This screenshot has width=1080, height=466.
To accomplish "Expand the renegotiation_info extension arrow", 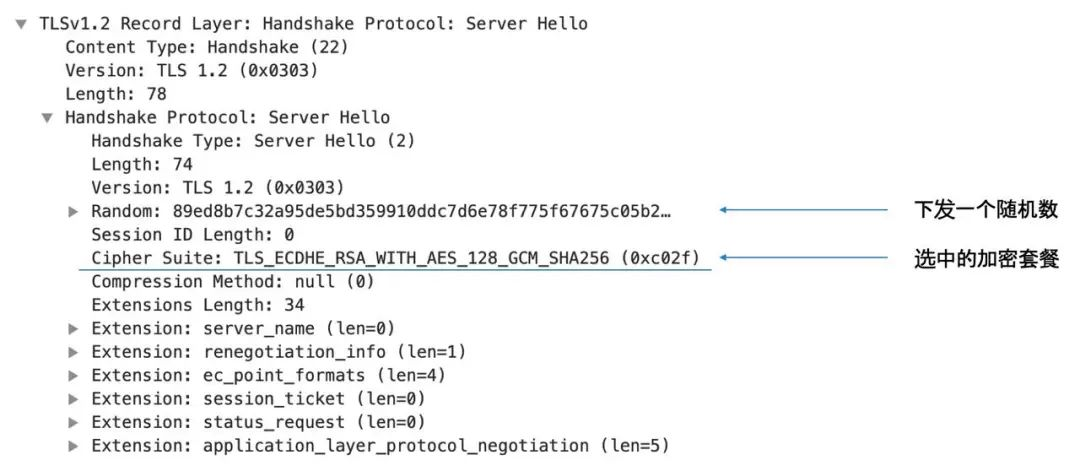I will tap(73, 352).
